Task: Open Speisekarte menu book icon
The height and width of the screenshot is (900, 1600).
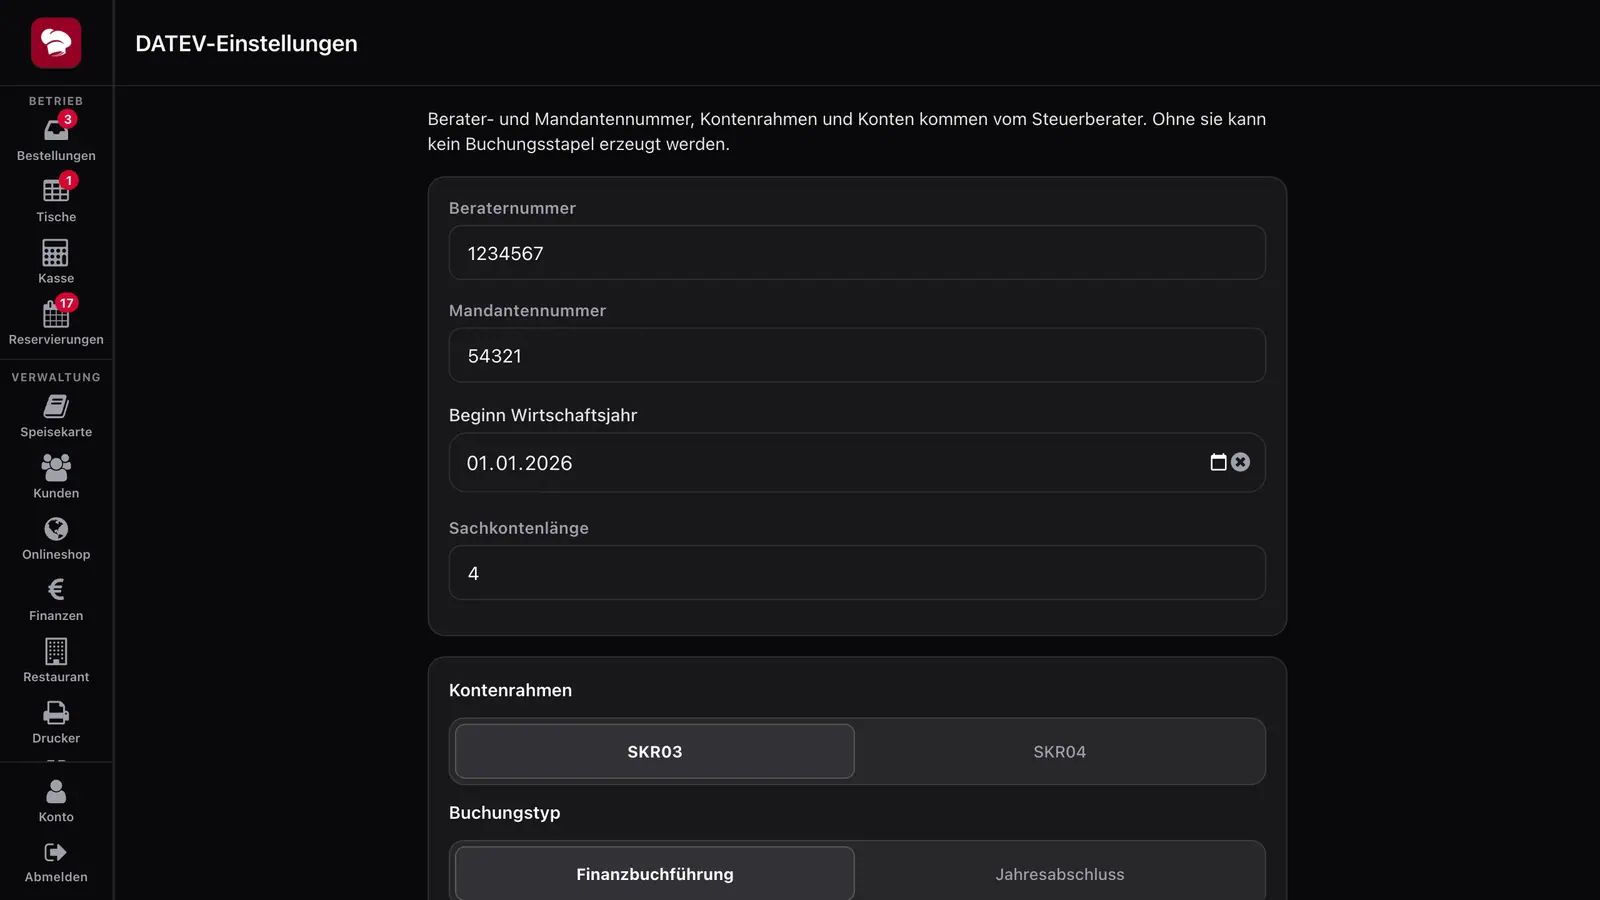Action: 56,406
